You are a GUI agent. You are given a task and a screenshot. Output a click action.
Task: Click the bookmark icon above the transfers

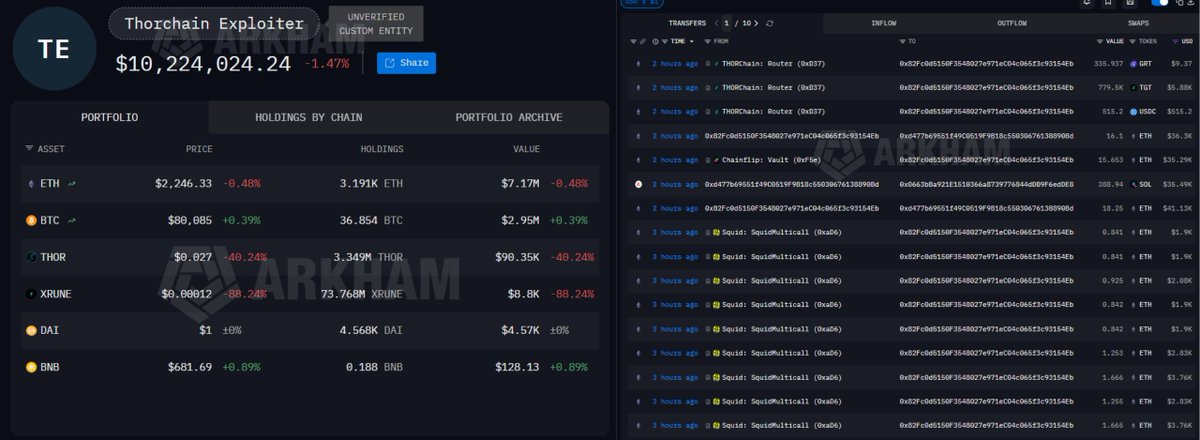point(1108,3)
